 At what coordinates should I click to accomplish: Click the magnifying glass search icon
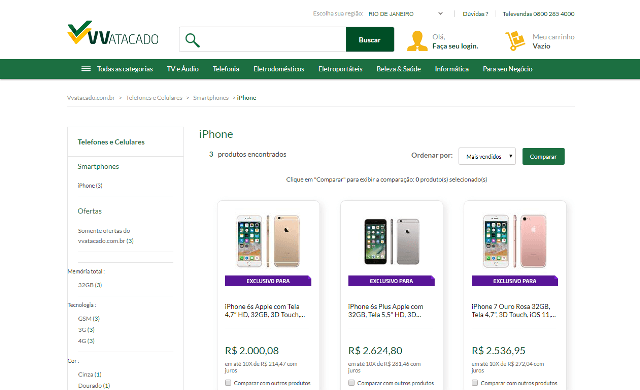point(192,40)
